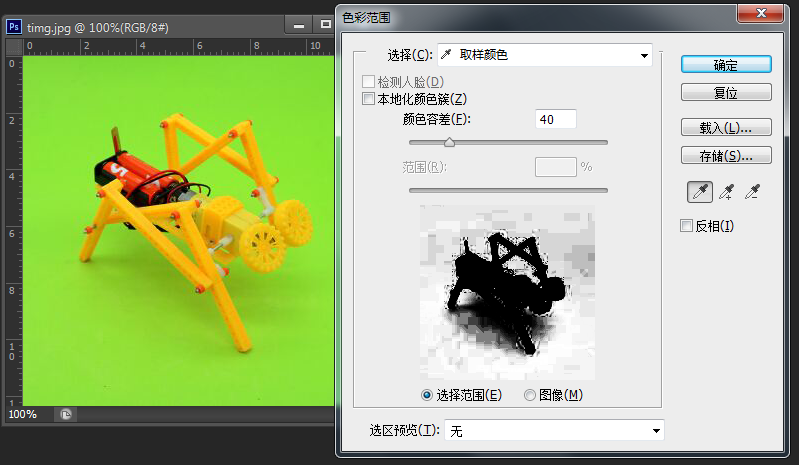Click the 范围 range slider track
The width and height of the screenshot is (799, 465).
508,190
